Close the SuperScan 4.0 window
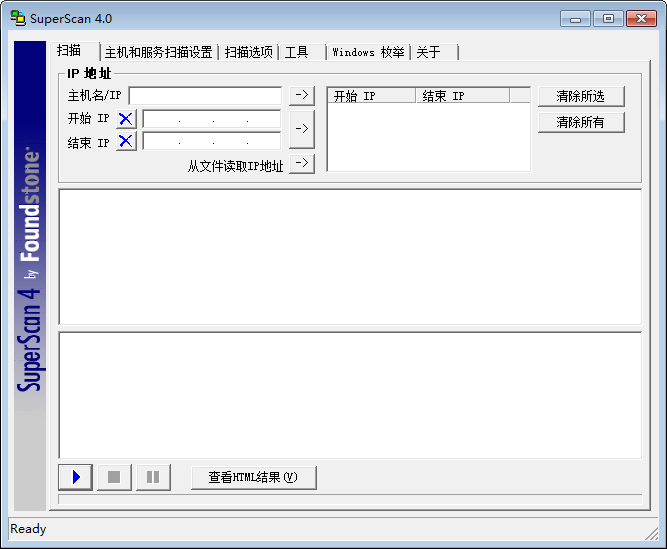 point(641,19)
